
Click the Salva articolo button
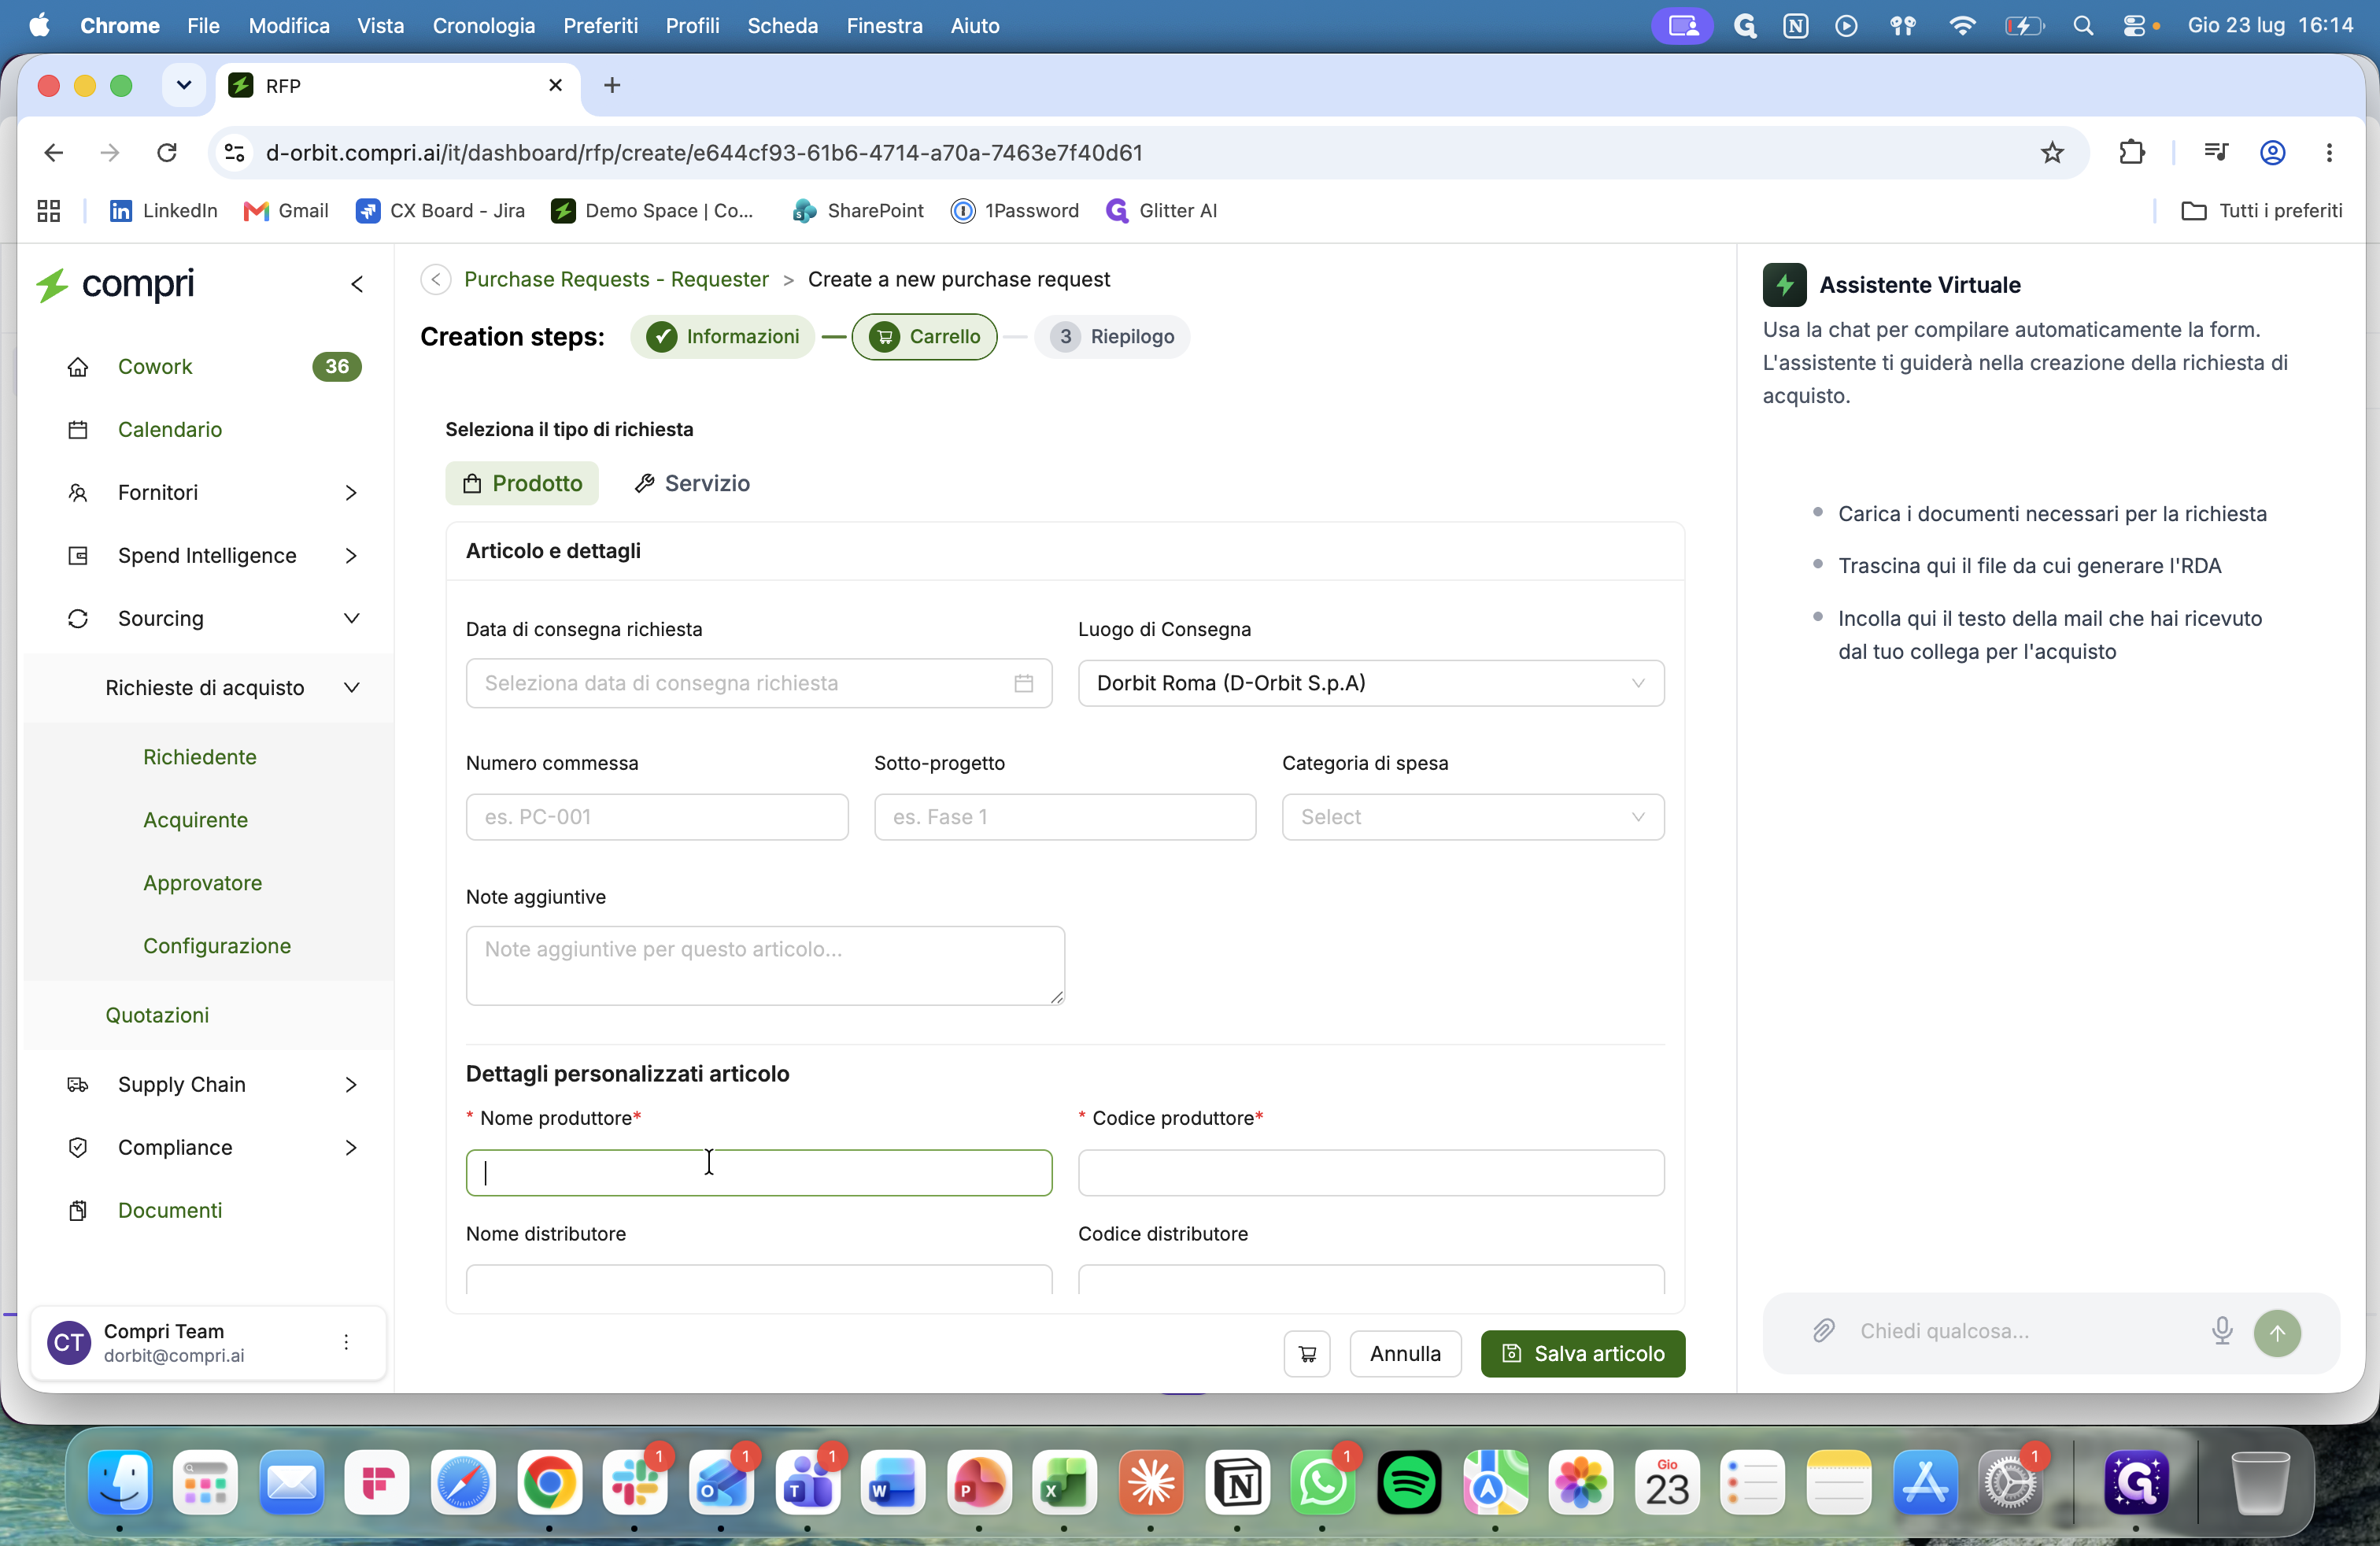[1583, 1354]
